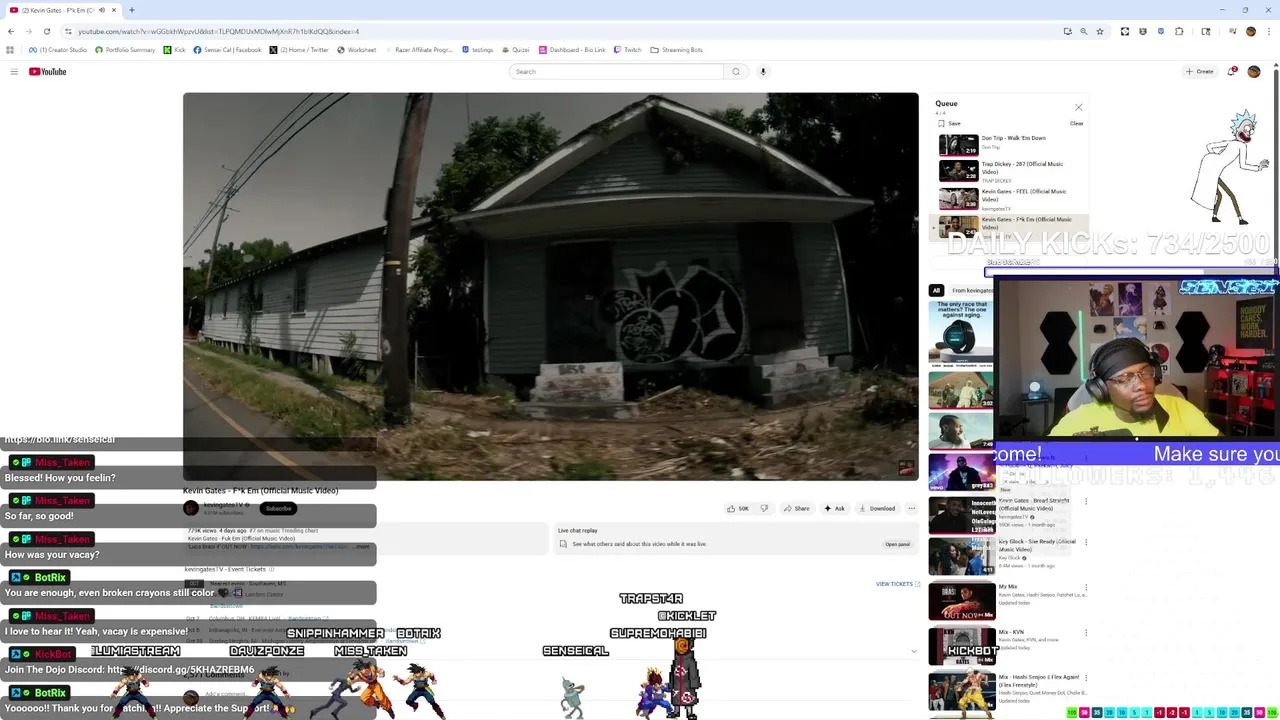This screenshot has height=720, width=1280.
Task: Bookmark this page with star icon
Action: click(1100, 31)
